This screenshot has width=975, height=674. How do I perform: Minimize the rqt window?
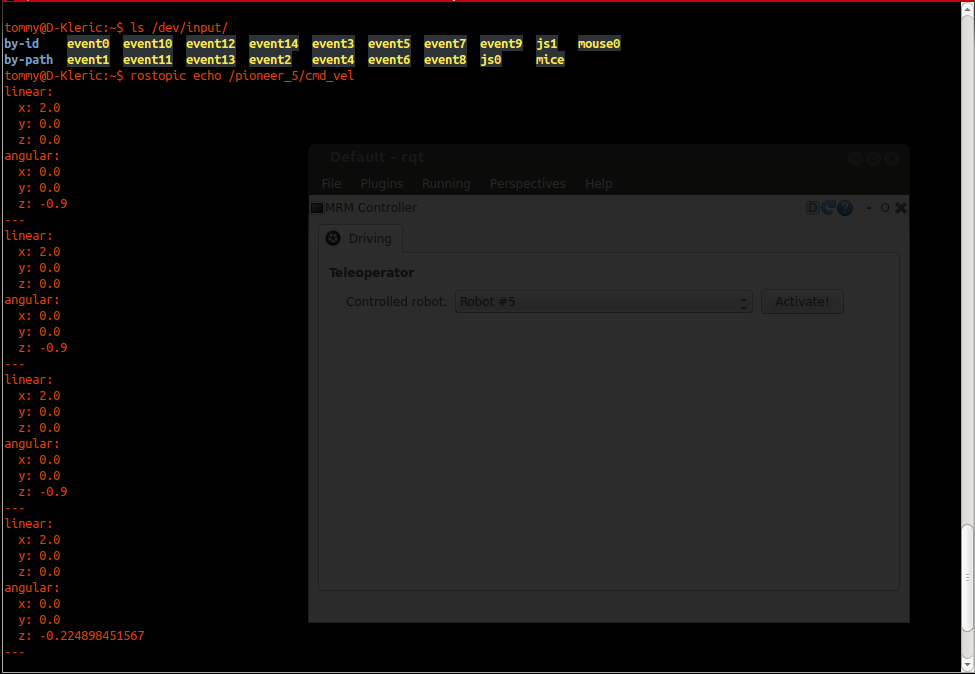coord(856,158)
